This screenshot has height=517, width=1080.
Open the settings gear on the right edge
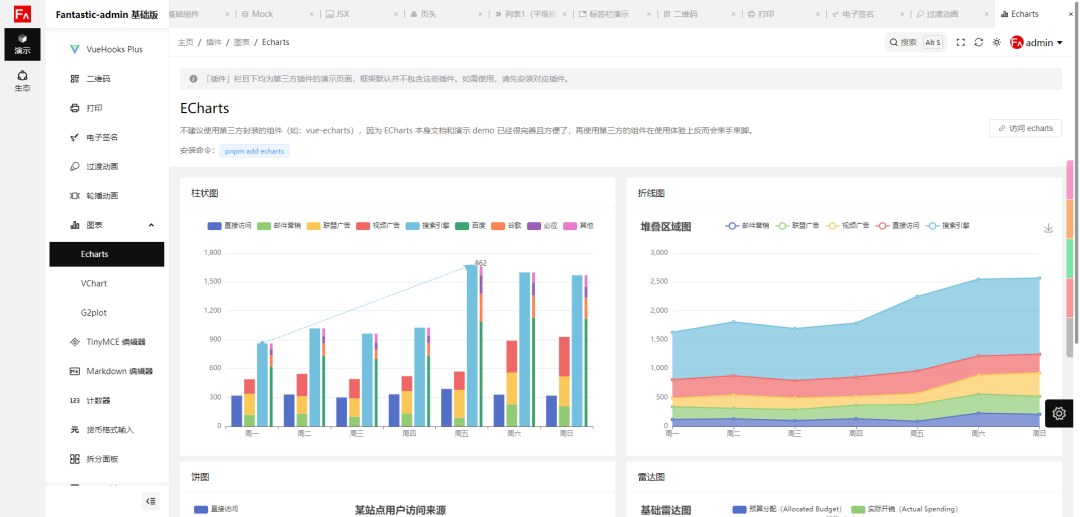pyautogui.click(x=1060, y=413)
